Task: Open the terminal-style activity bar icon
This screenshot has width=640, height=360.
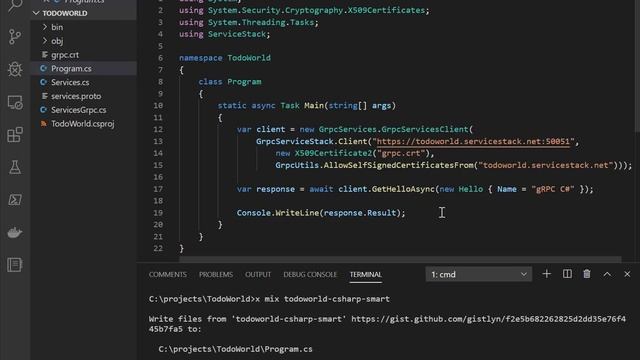Action: tap(15, 200)
